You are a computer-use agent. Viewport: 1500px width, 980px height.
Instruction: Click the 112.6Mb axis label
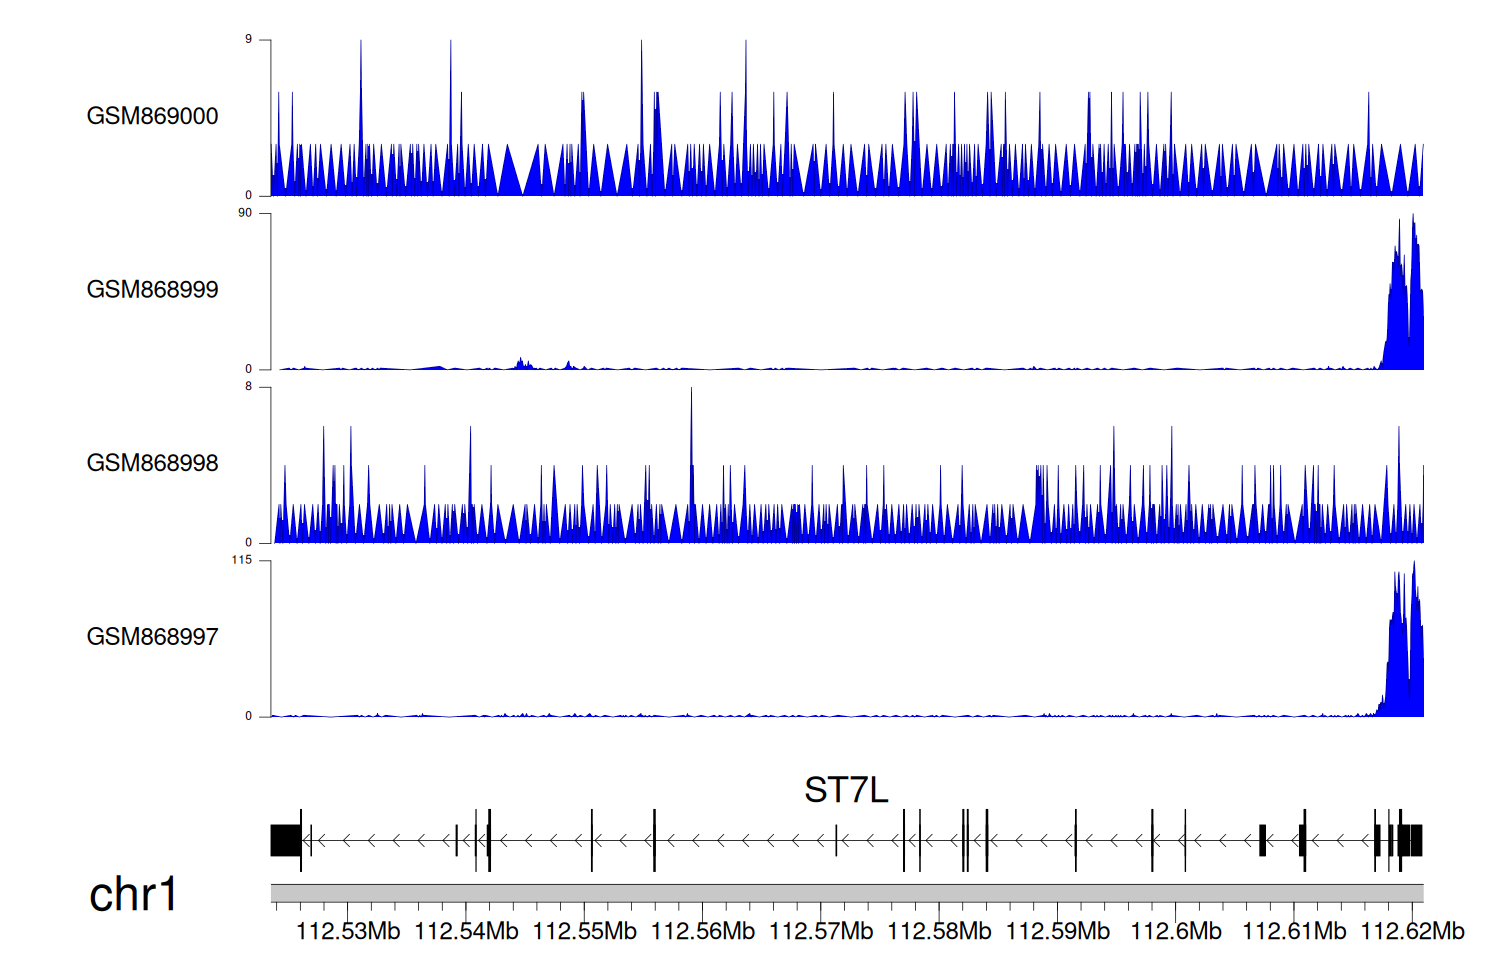[x=1176, y=932]
